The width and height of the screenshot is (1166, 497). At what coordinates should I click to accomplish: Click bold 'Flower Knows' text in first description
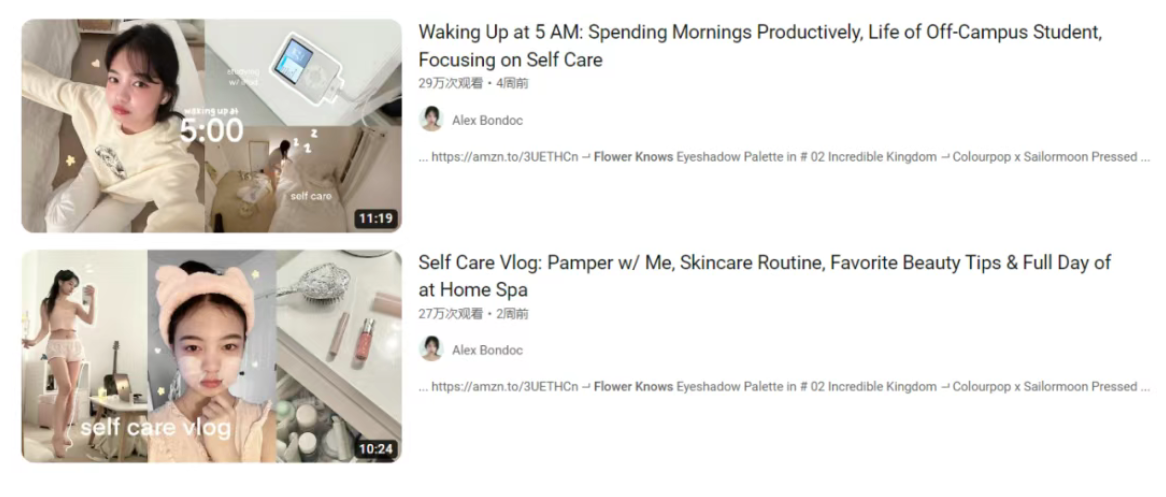pos(633,157)
